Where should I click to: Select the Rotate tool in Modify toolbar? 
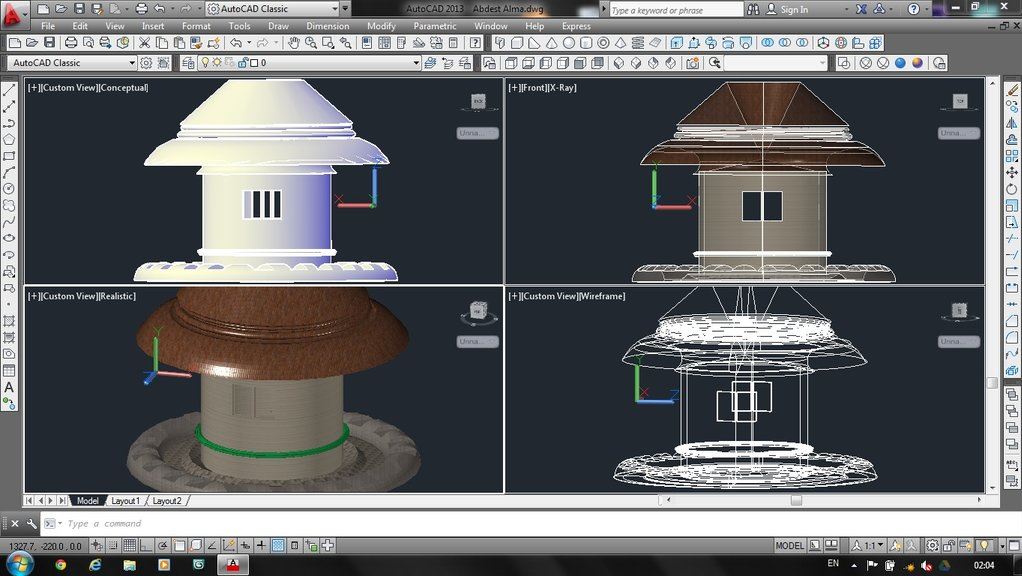(1012, 189)
